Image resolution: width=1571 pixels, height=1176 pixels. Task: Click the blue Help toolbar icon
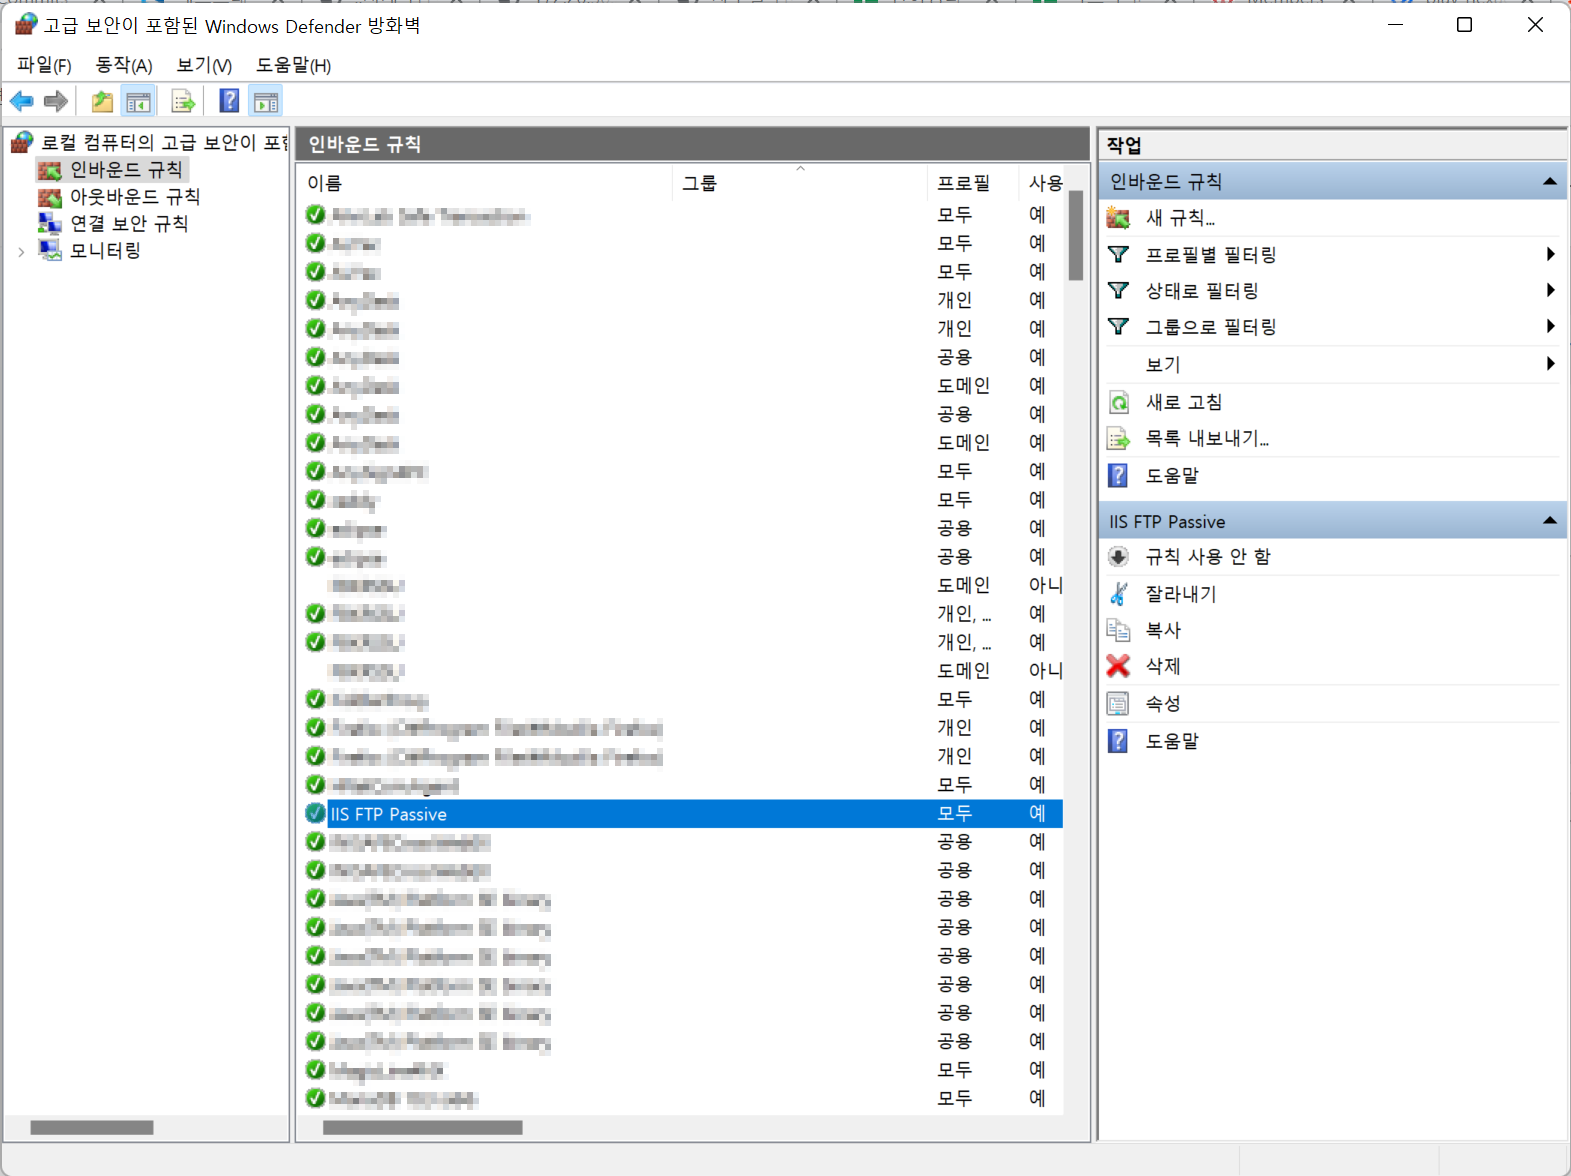(229, 101)
